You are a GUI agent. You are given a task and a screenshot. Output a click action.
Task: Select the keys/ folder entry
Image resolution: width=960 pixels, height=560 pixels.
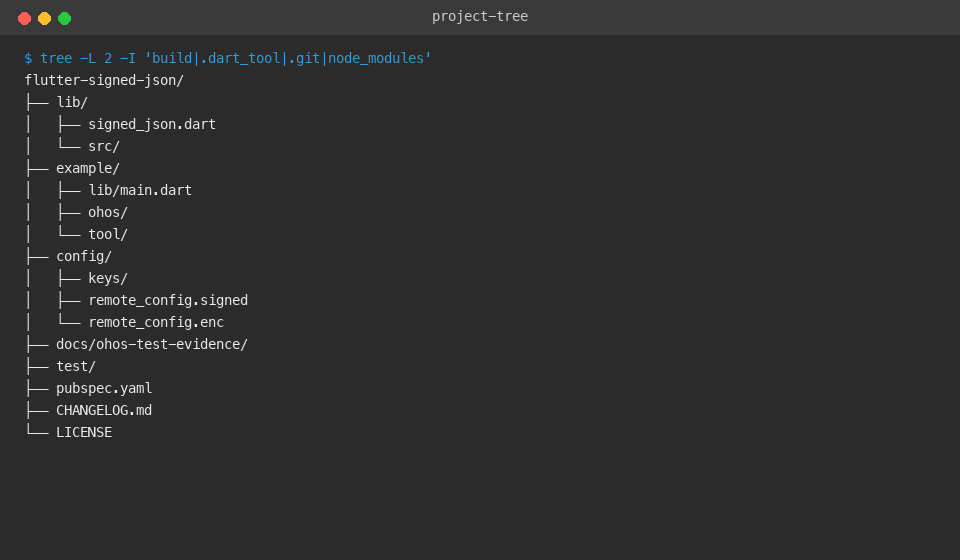108,278
